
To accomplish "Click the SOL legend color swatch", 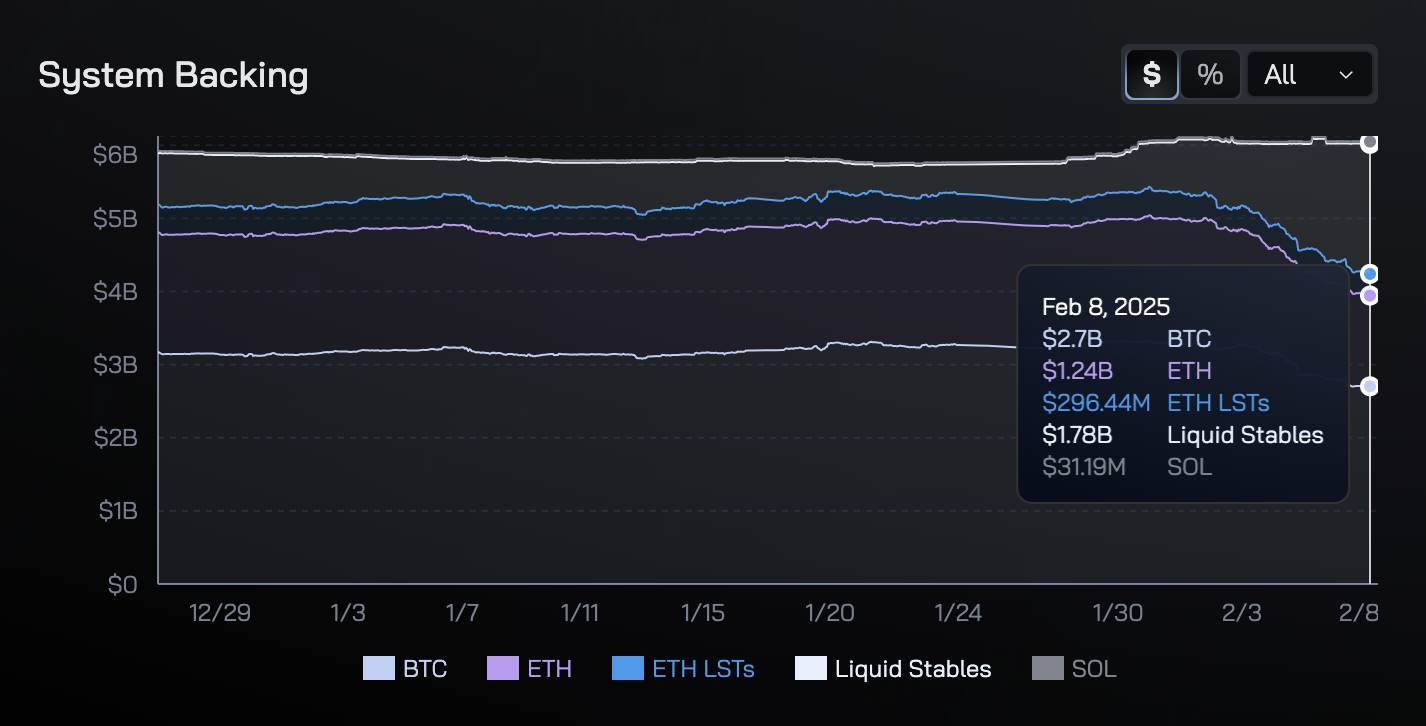I will point(1046,669).
